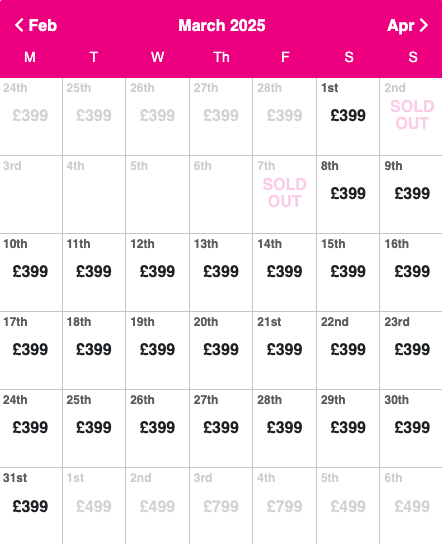The image size is (442, 544).
Task: Choose the 22nd date cell
Action: [348, 351]
